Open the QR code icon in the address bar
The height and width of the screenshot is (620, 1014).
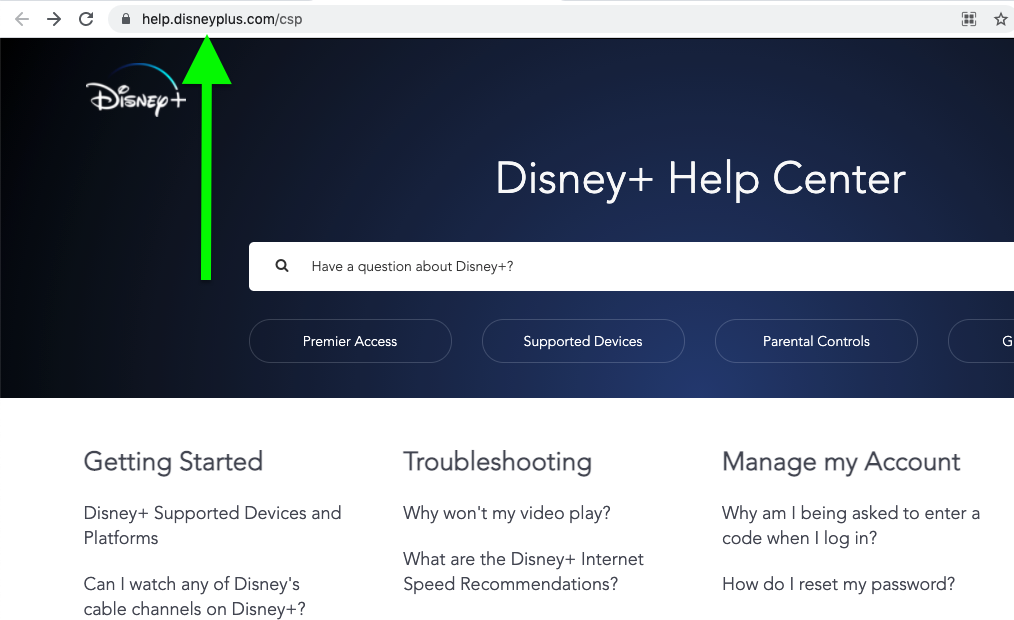968,18
